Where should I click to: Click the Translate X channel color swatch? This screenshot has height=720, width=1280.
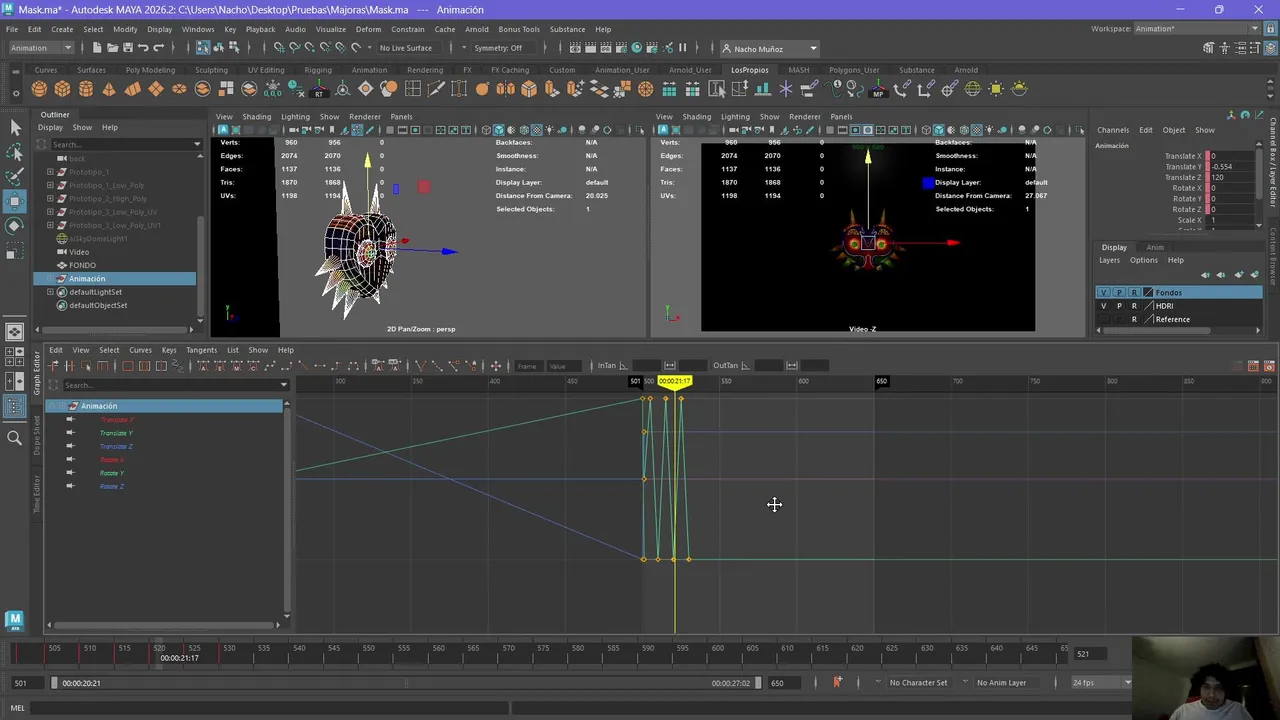1208,156
